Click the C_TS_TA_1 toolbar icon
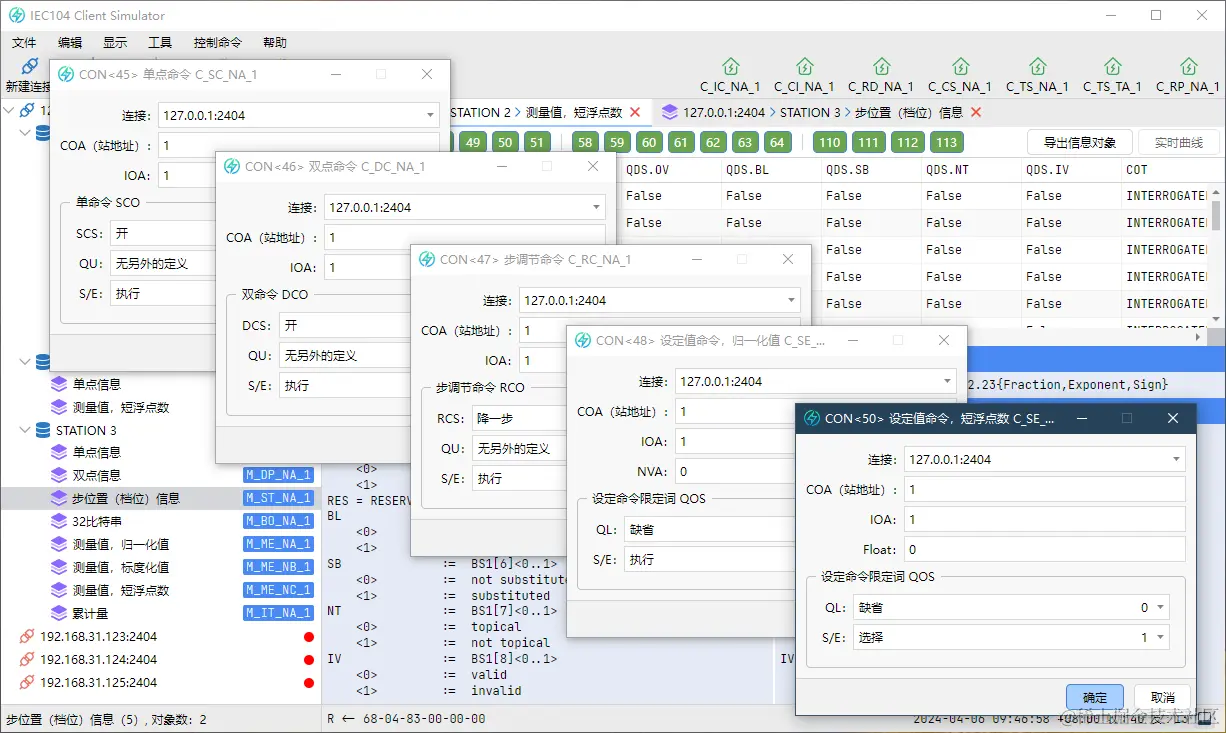 point(1112,67)
